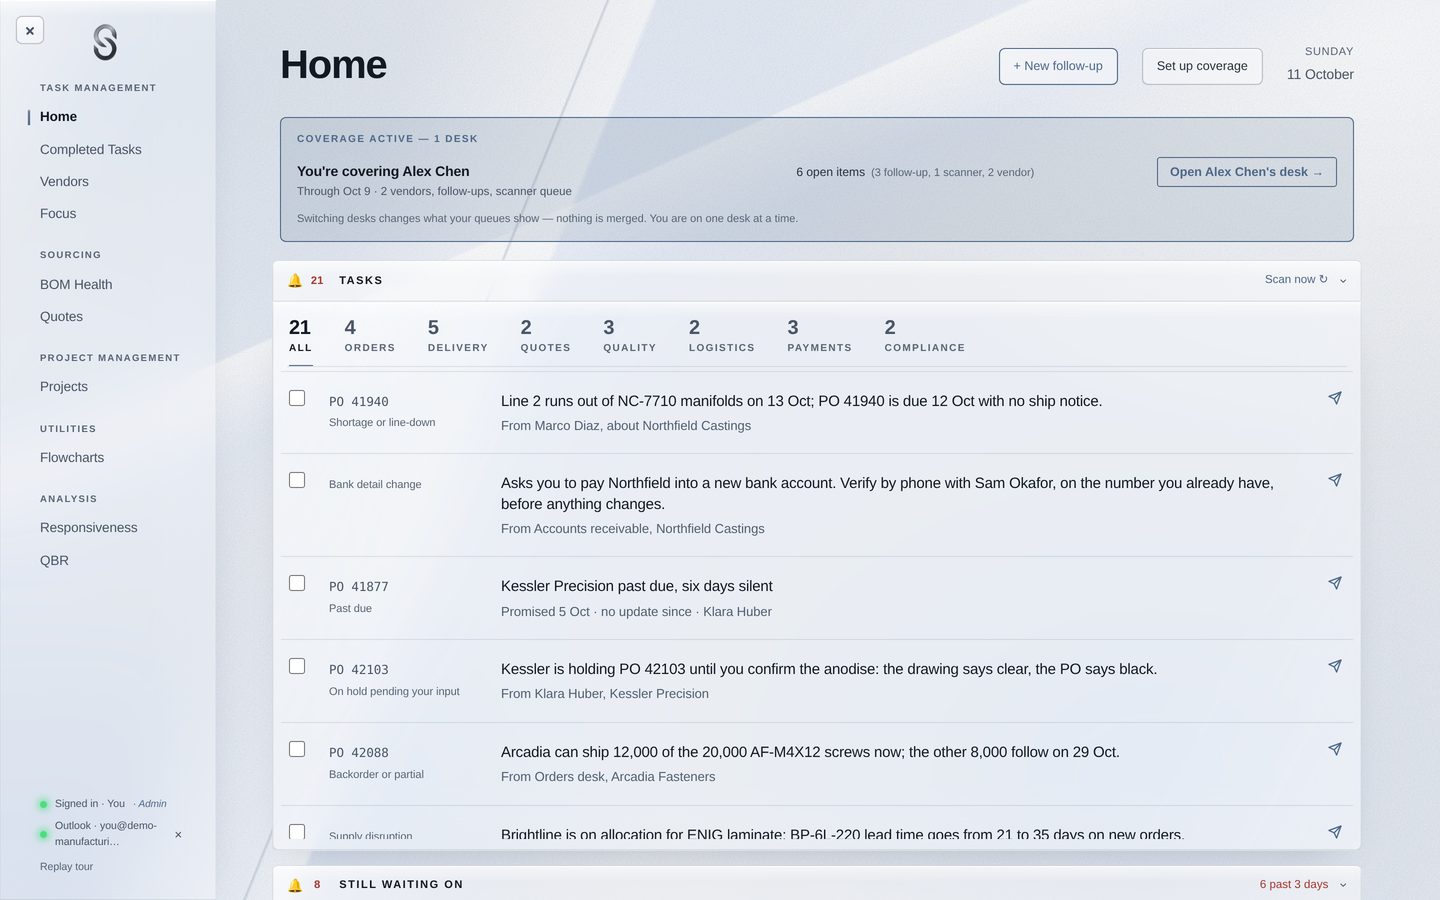Image resolution: width=1440 pixels, height=900 pixels.
Task: Select the Payments tab
Action: [819, 336]
